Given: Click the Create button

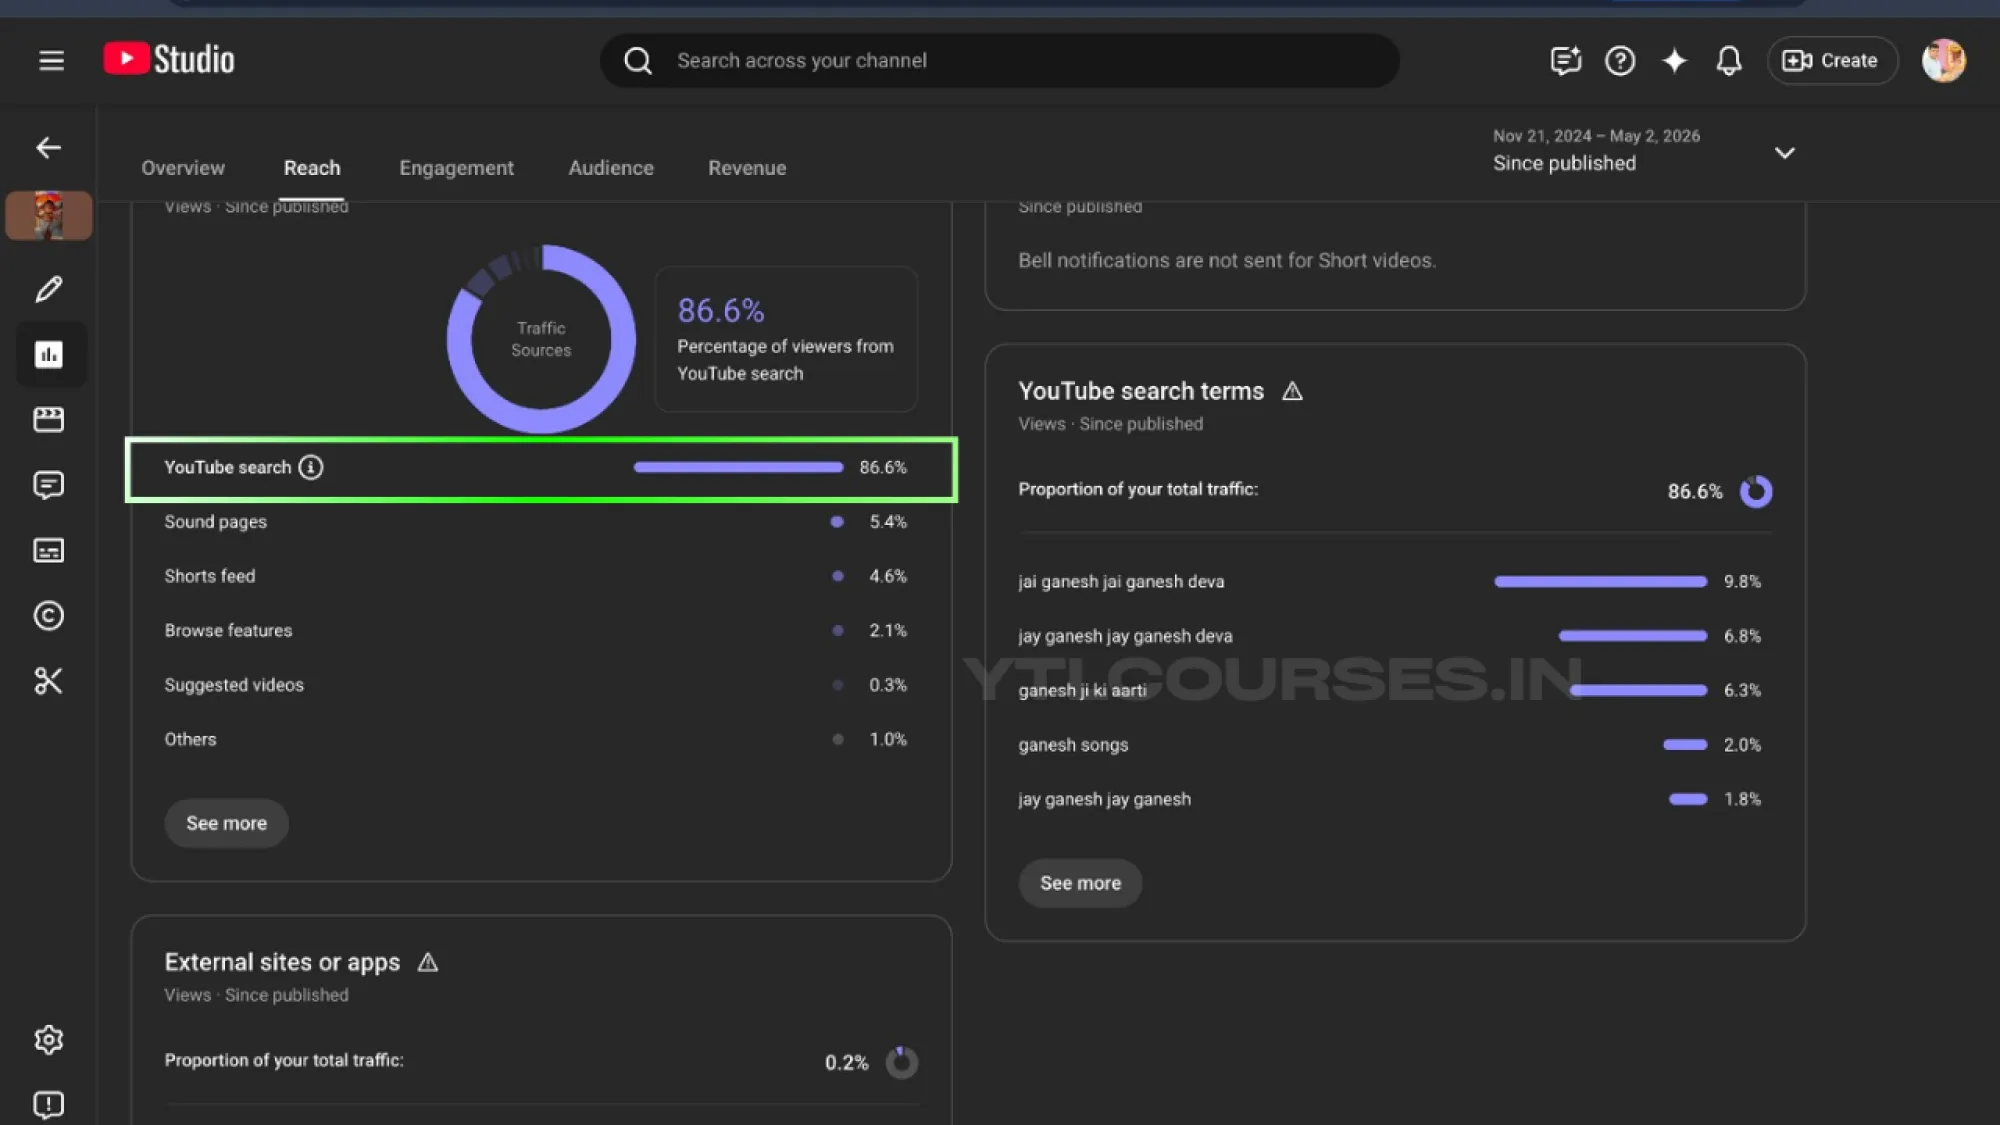Looking at the screenshot, I should click(x=1831, y=61).
